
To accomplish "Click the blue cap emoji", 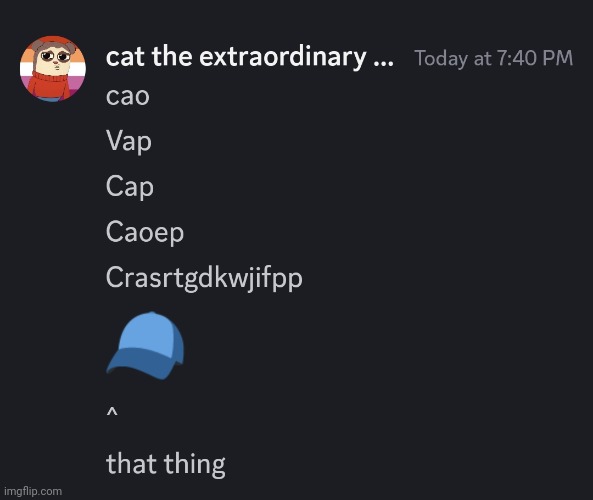I will tap(145, 346).
